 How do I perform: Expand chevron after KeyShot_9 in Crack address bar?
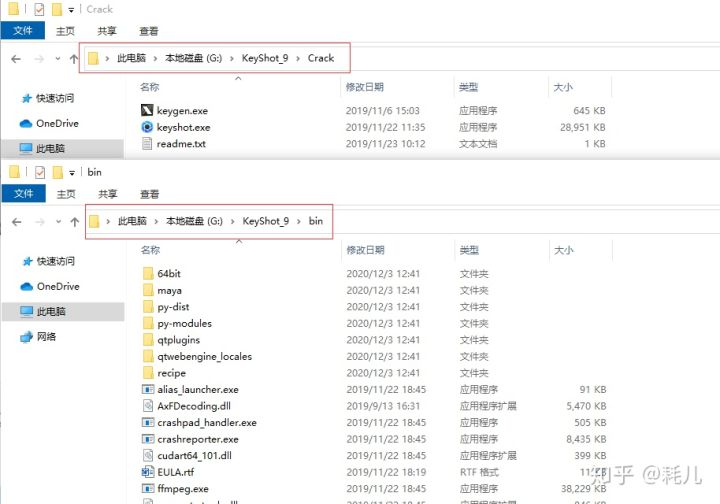[x=298, y=58]
